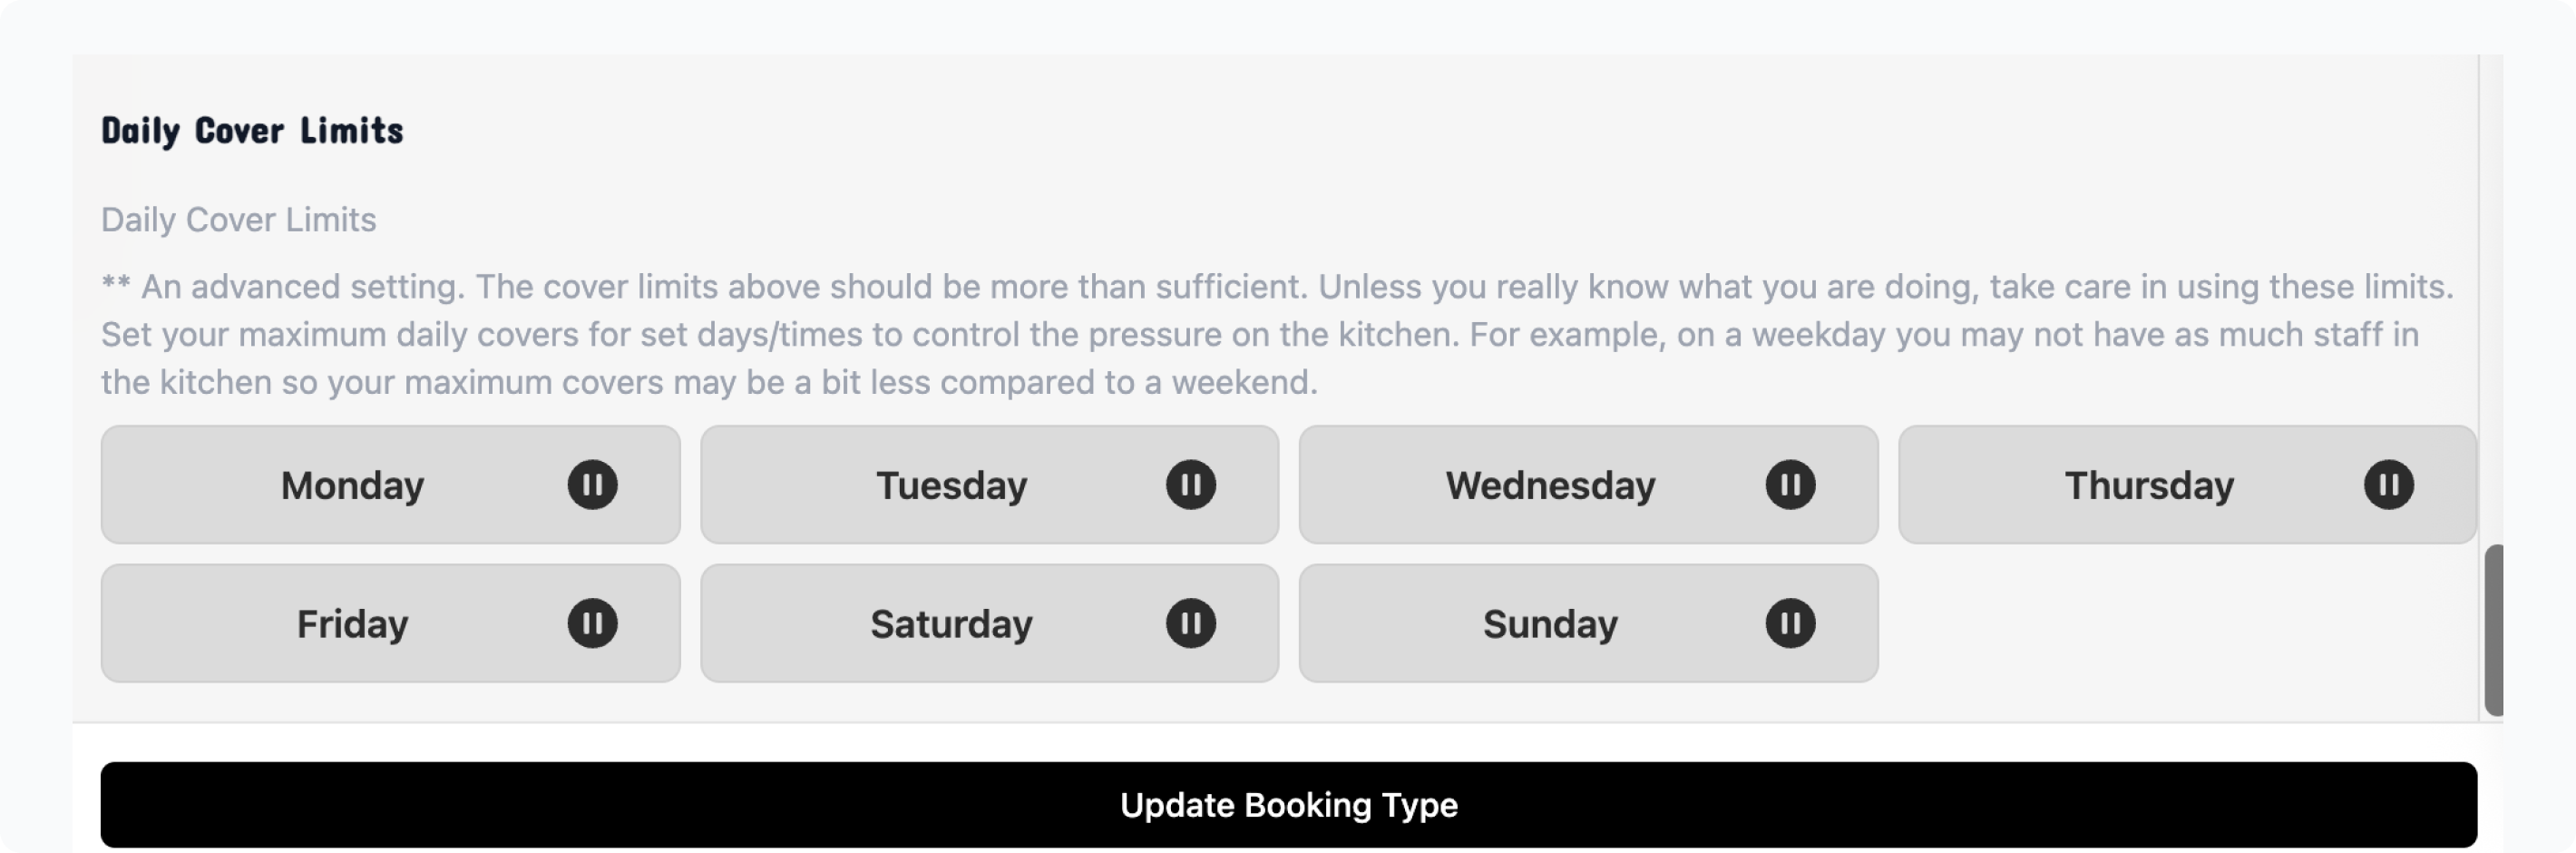Click the pause icon on Thursday
Image resolution: width=2576 pixels, height=853 pixels.
click(2388, 485)
